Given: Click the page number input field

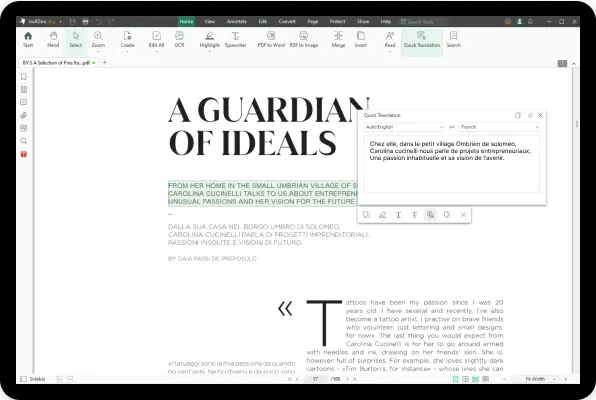Looking at the screenshot, I should [315, 379].
